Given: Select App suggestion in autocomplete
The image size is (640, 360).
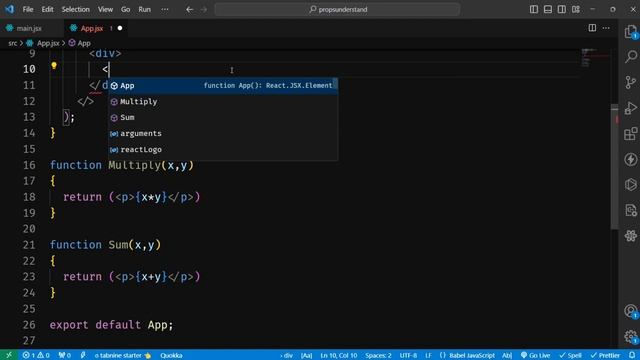Looking at the screenshot, I should [223, 86].
